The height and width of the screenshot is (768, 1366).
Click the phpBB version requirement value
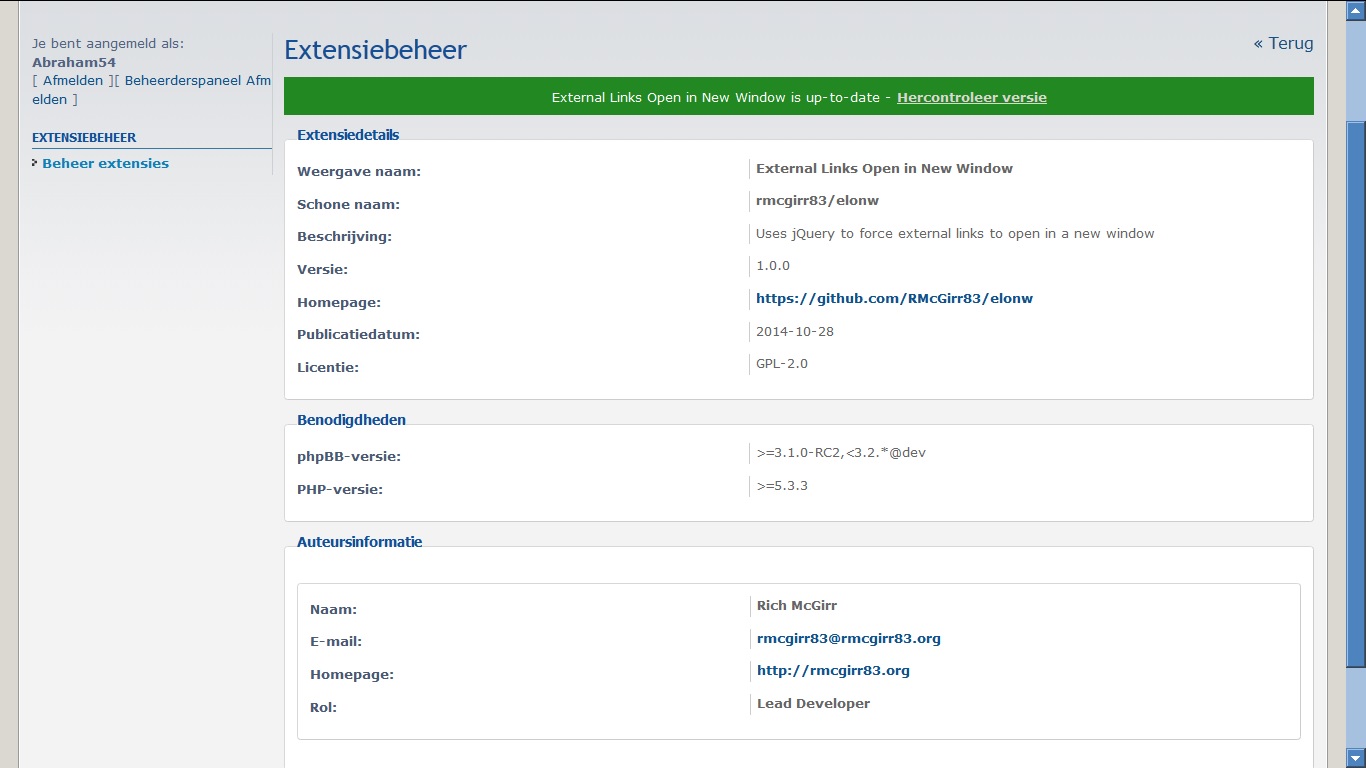tap(841, 452)
